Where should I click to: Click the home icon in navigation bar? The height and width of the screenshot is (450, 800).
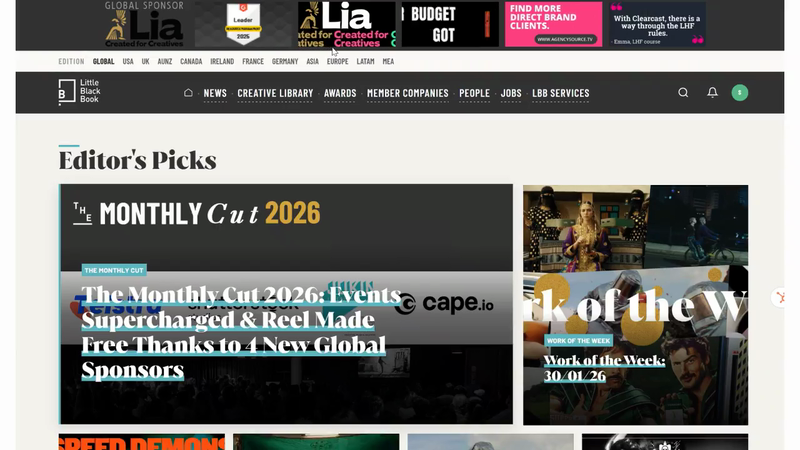point(188,93)
